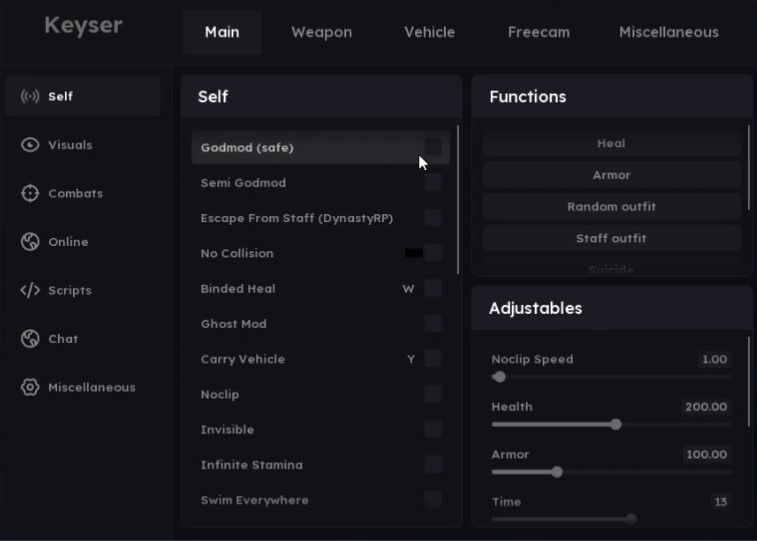Click the Self broadcast icon in sidebar
The image size is (757, 541).
coord(30,97)
